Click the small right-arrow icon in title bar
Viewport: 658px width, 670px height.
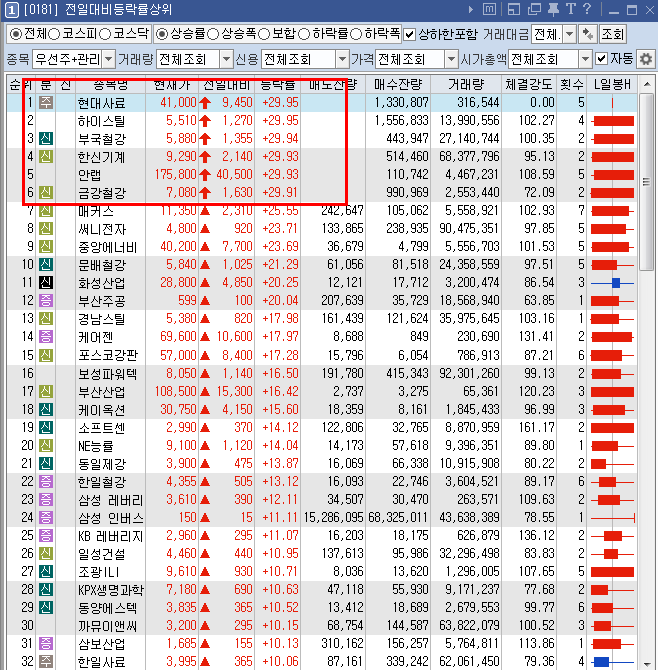point(471,9)
